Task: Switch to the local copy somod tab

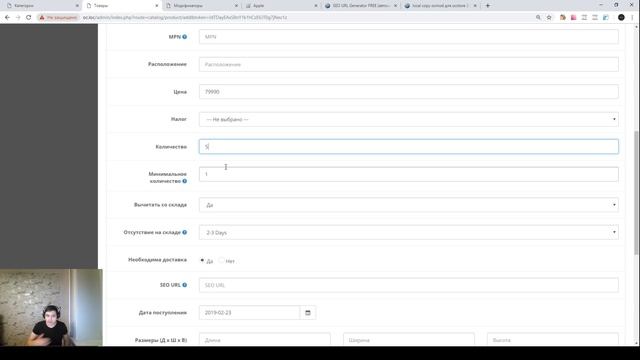Action: [439, 6]
